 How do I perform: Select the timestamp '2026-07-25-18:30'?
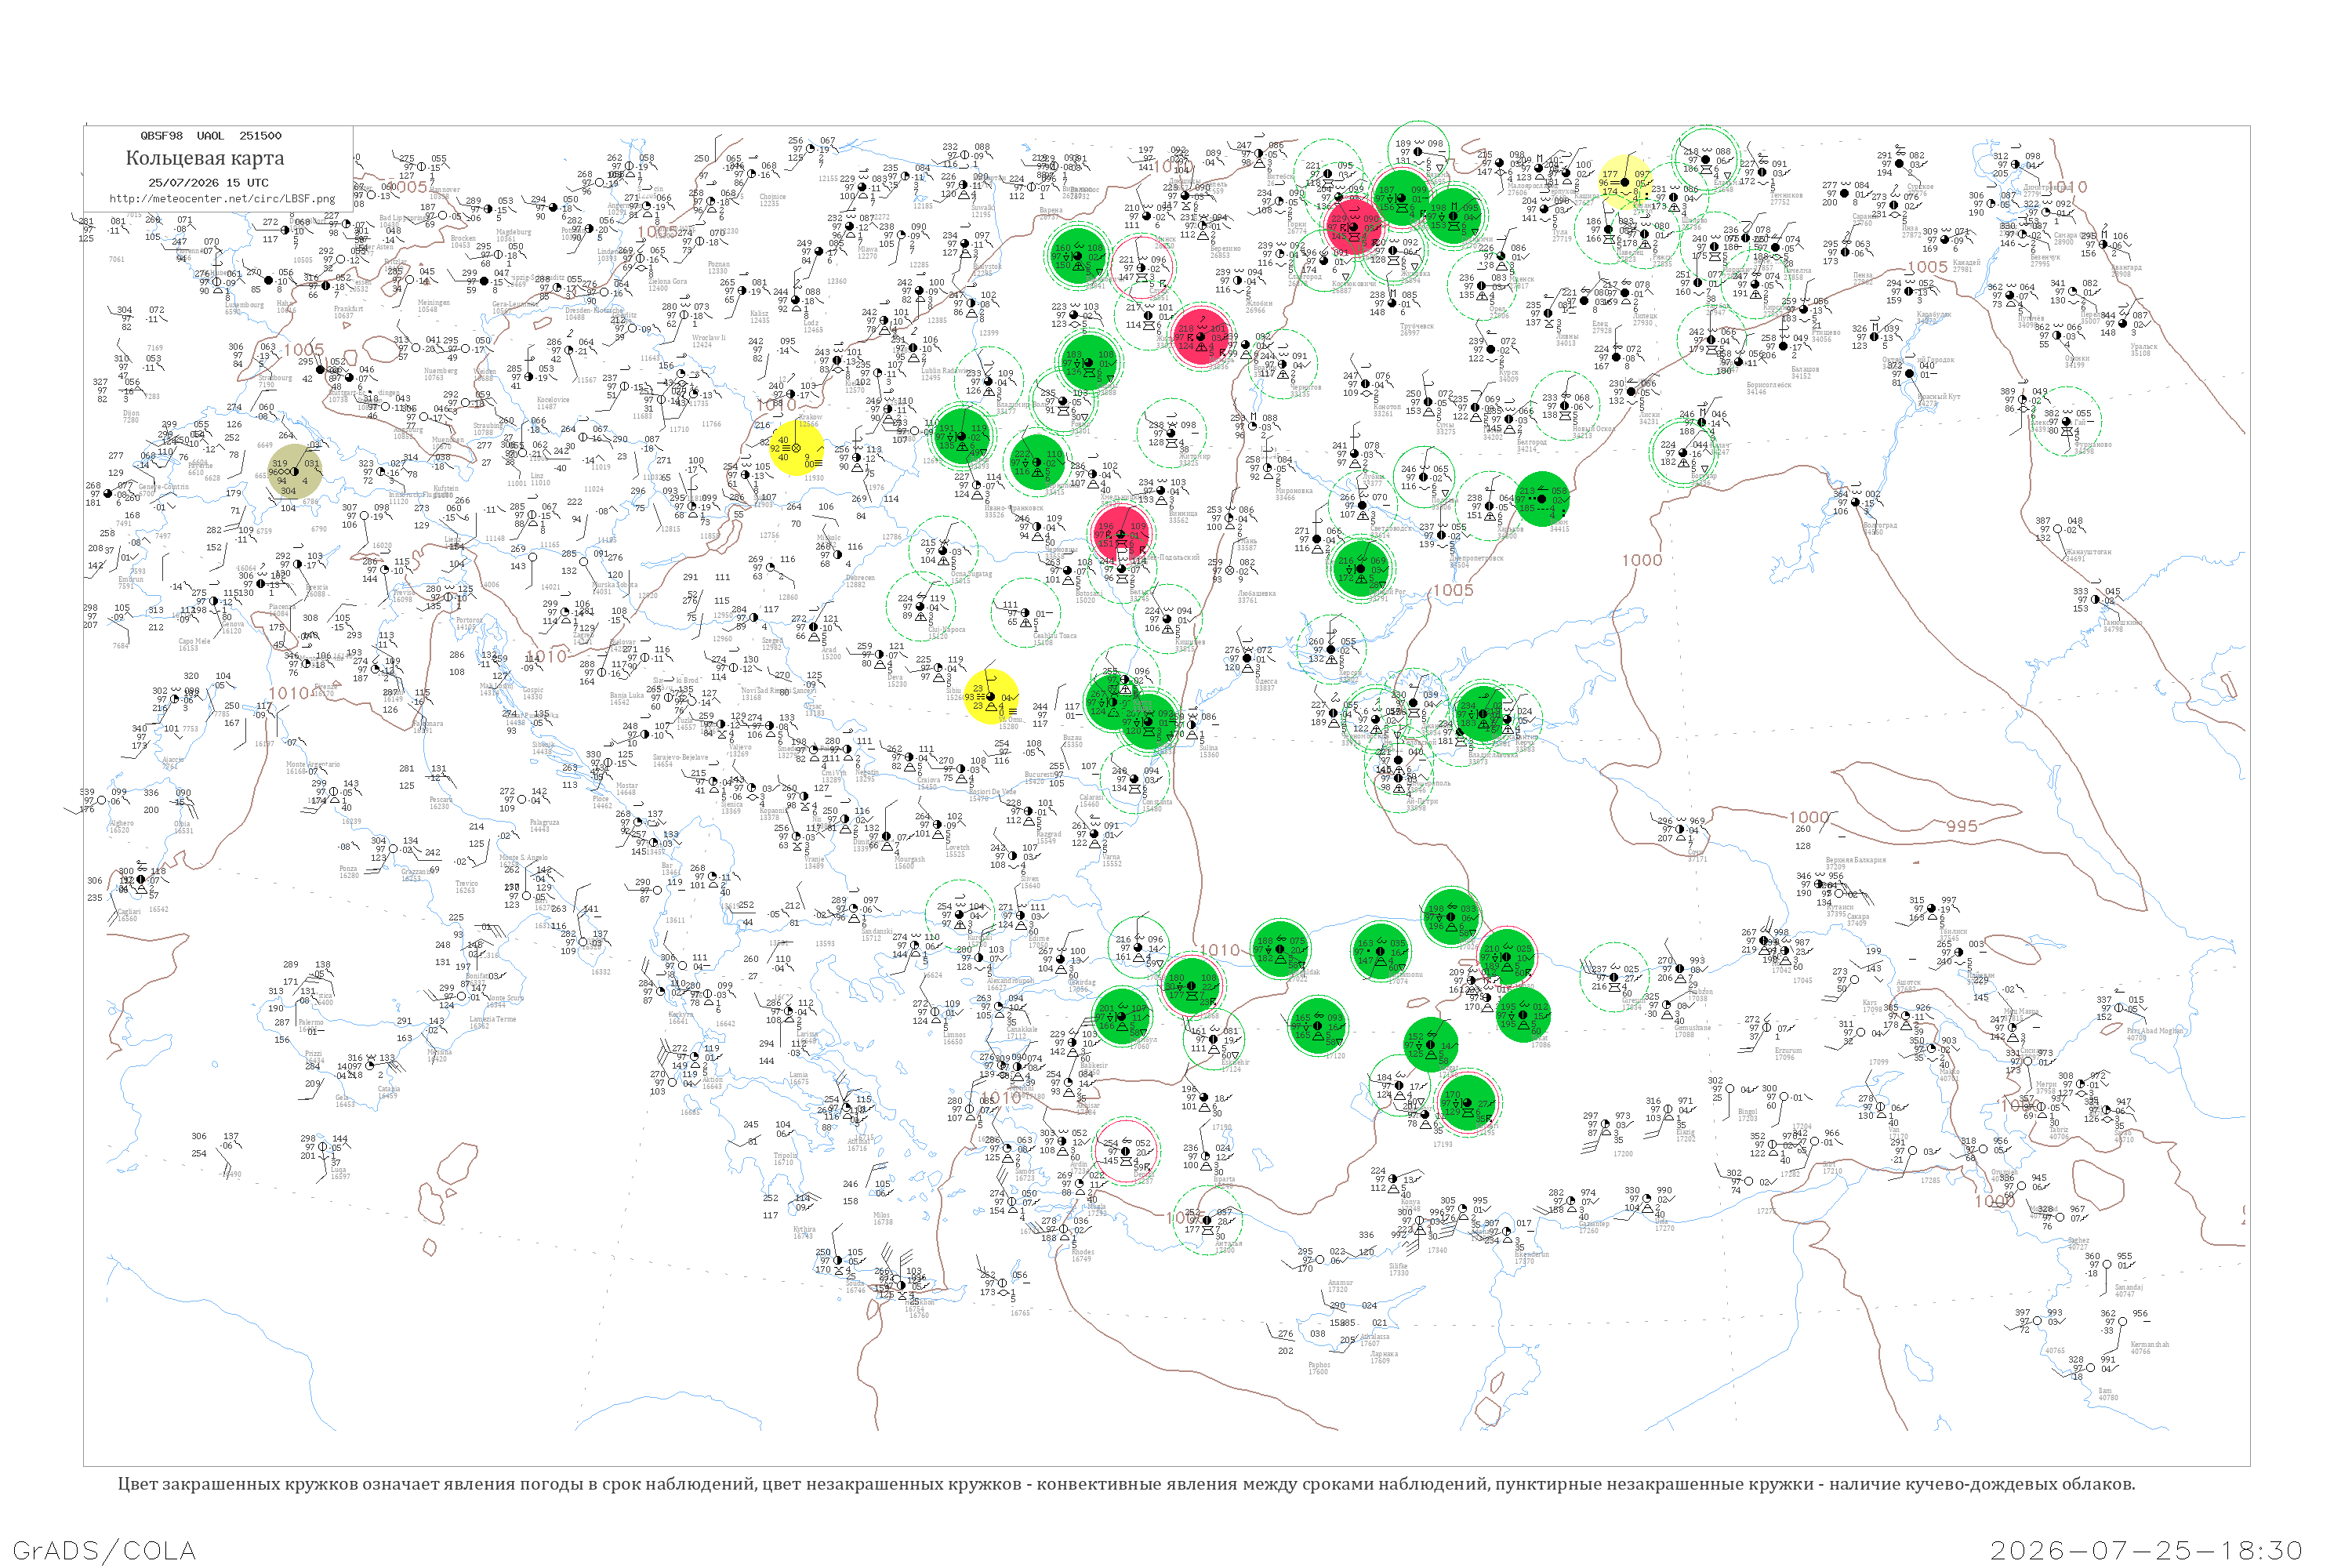click(x=2146, y=1550)
